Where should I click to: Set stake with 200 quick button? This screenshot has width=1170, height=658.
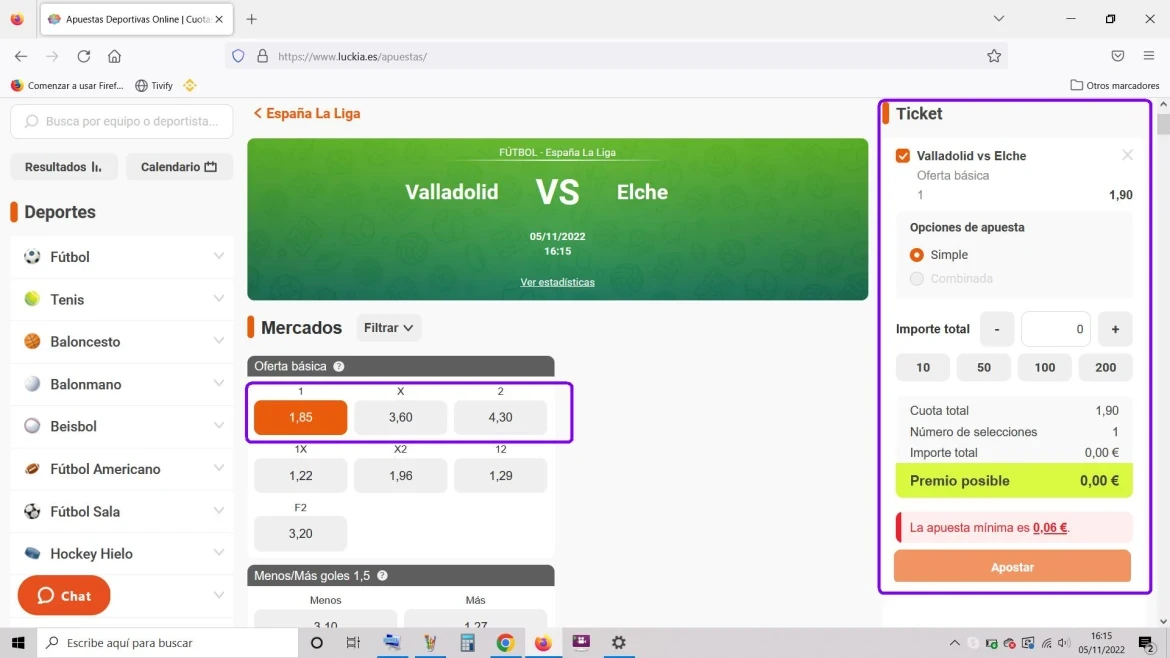pyautogui.click(x=1106, y=367)
